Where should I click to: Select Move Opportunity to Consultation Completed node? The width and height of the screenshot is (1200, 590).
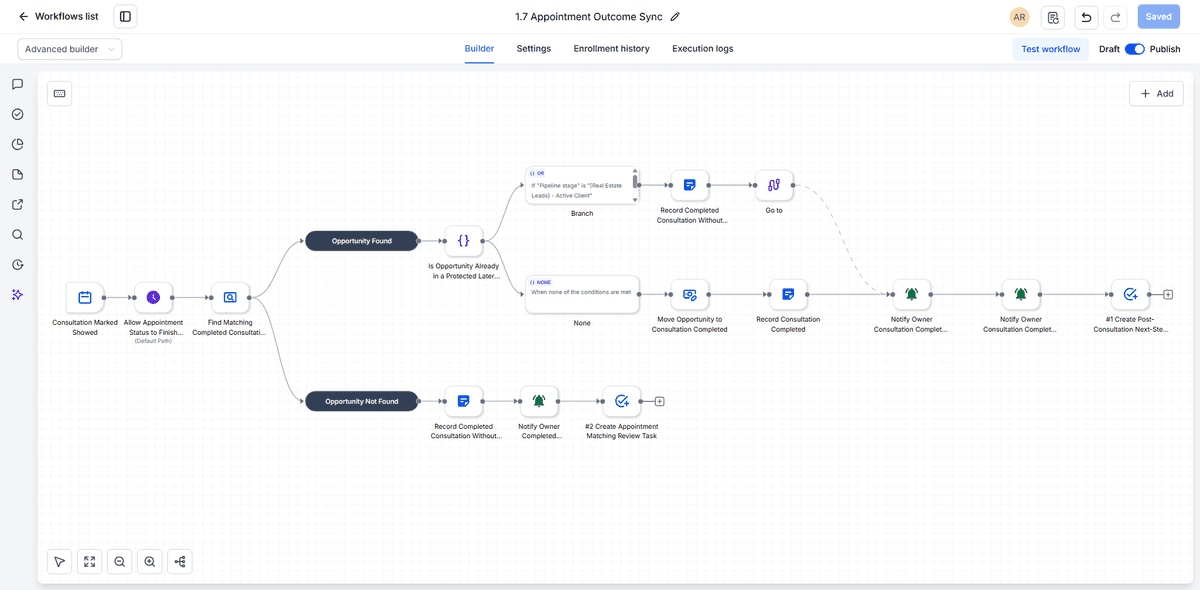pos(689,294)
